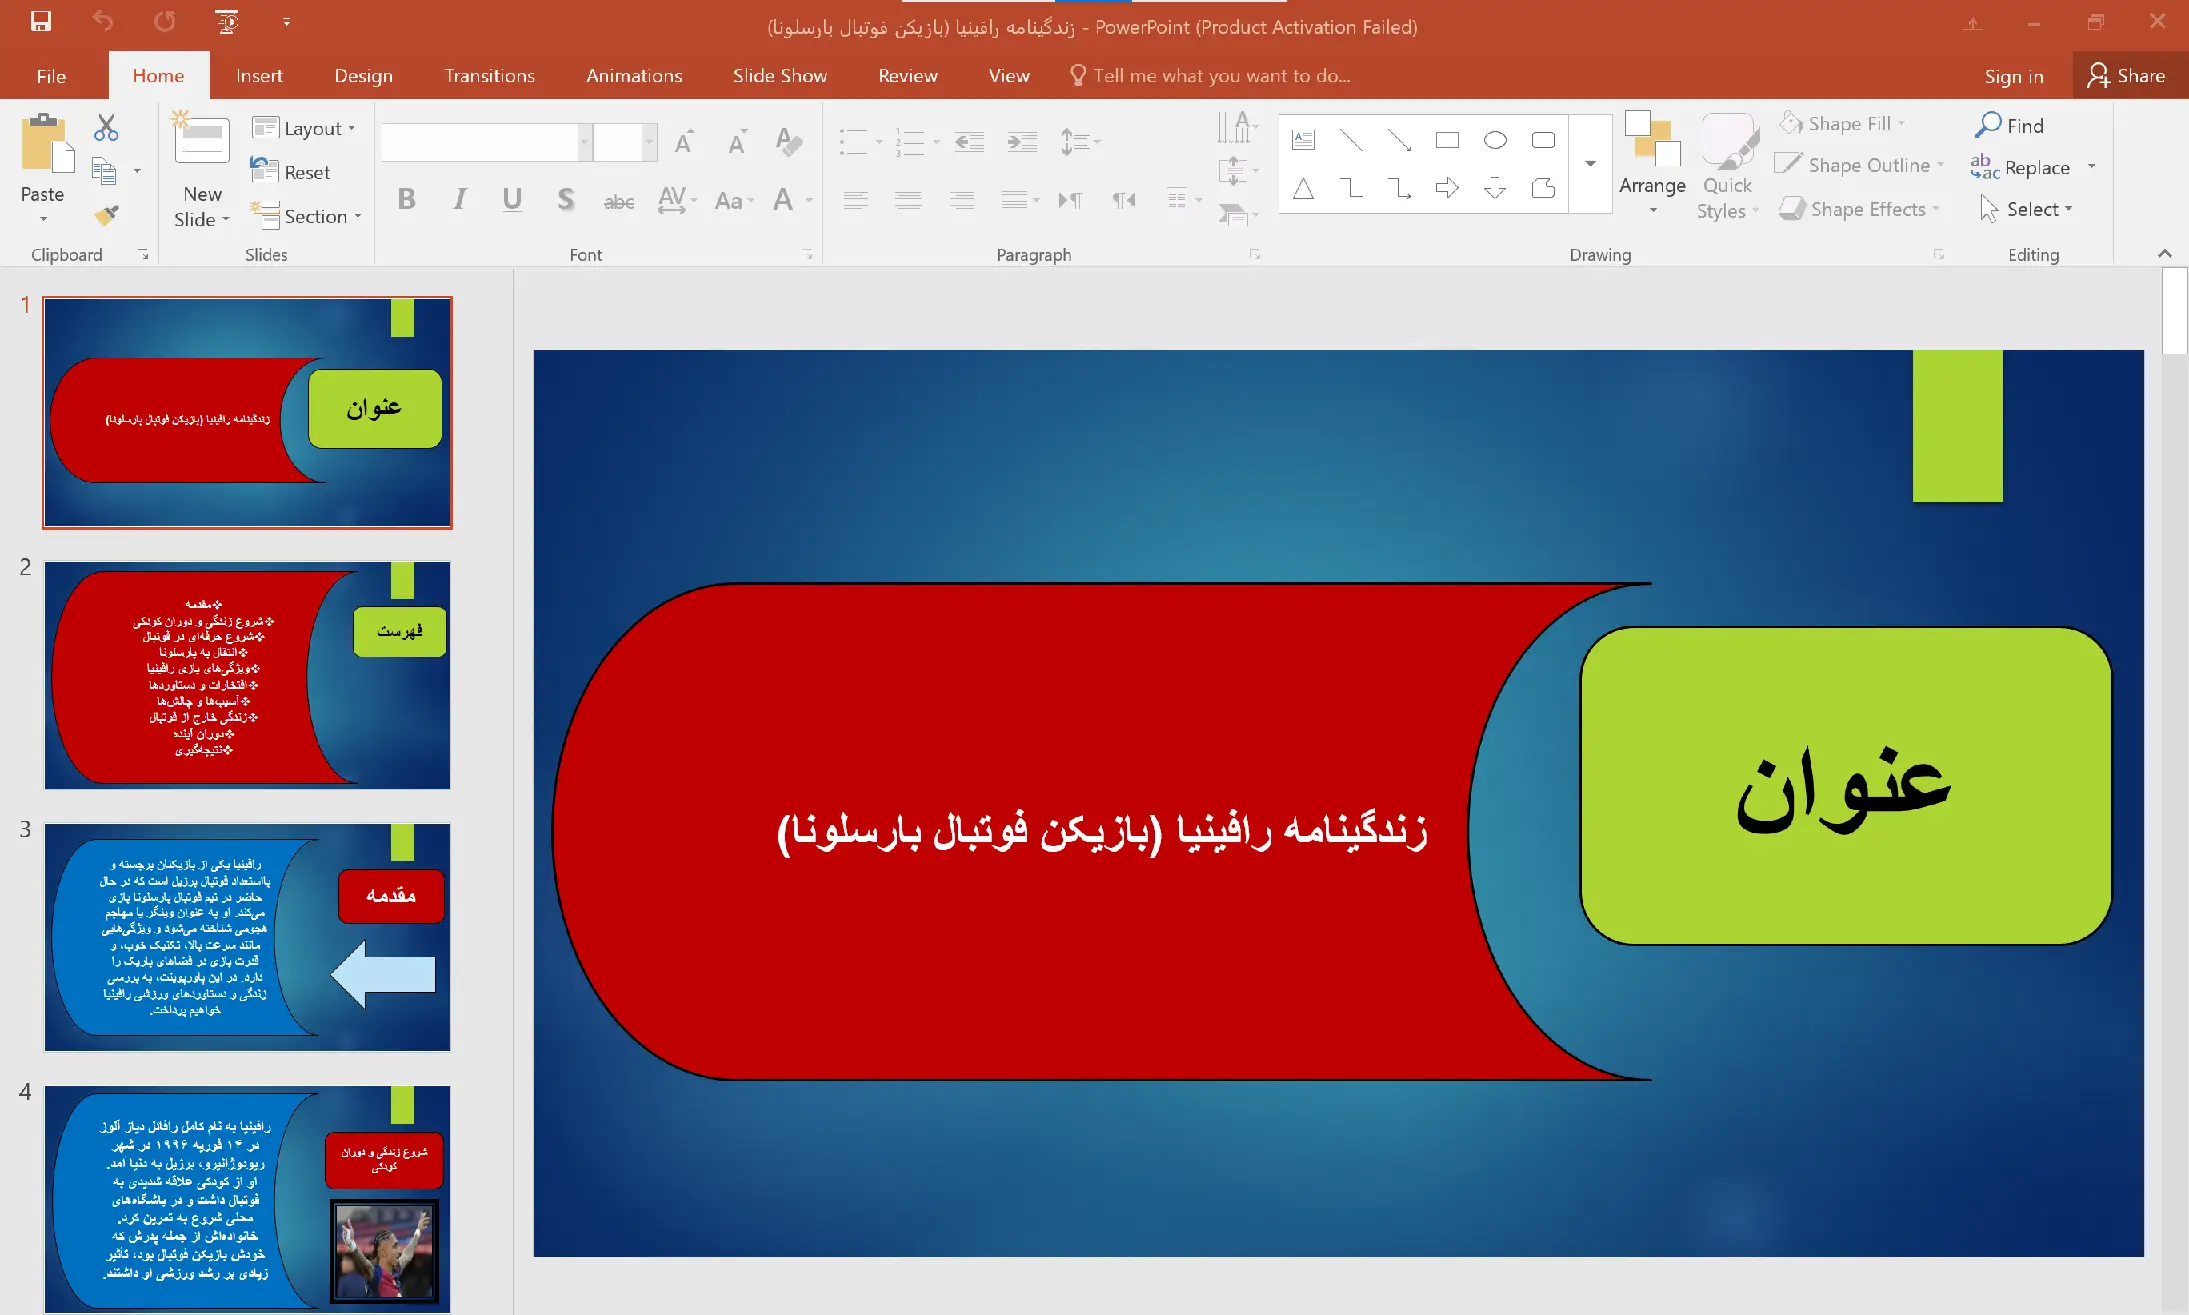The width and height of the screenshot is (2189, 1315).
Task: Open the font size combo box
Action: [x=625, y=142]
